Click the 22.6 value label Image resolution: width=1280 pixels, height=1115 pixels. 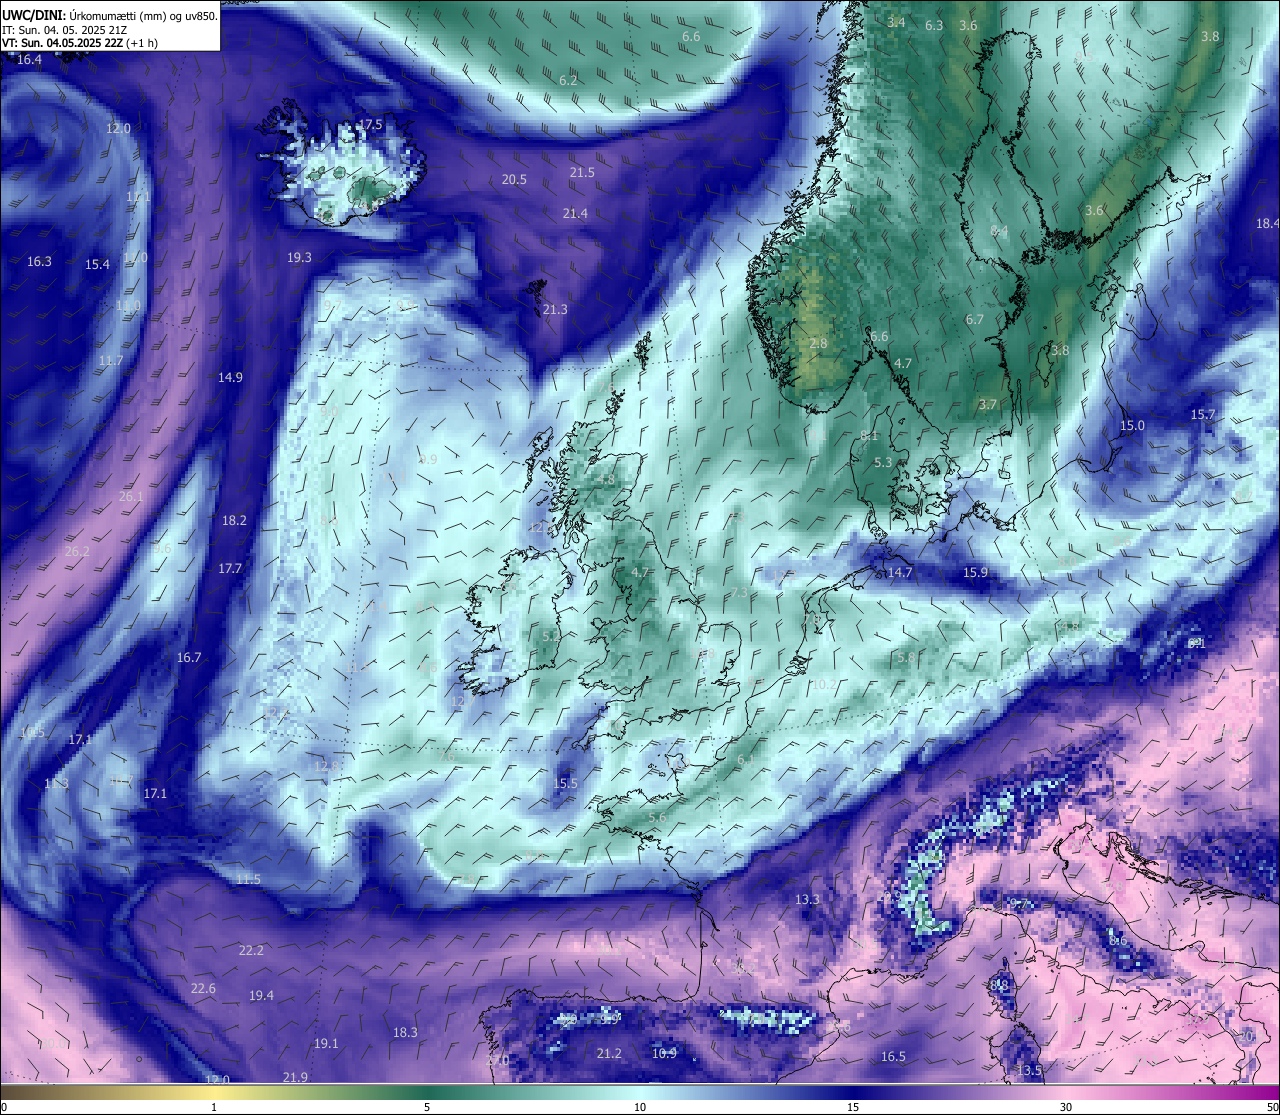203,989
